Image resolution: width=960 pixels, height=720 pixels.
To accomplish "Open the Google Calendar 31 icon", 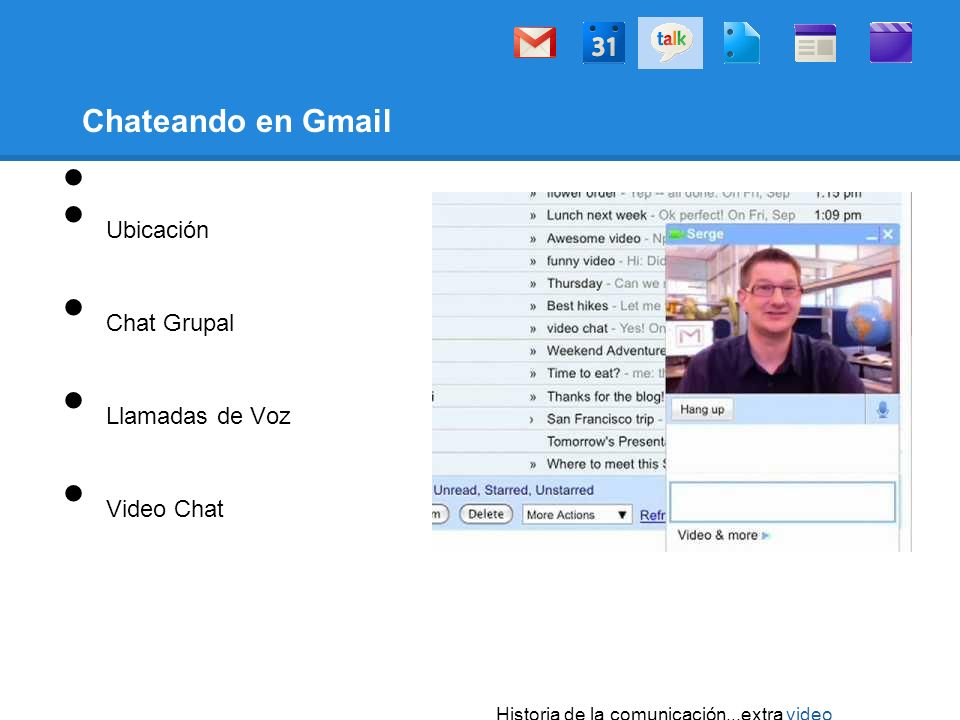I will (604, 43).
